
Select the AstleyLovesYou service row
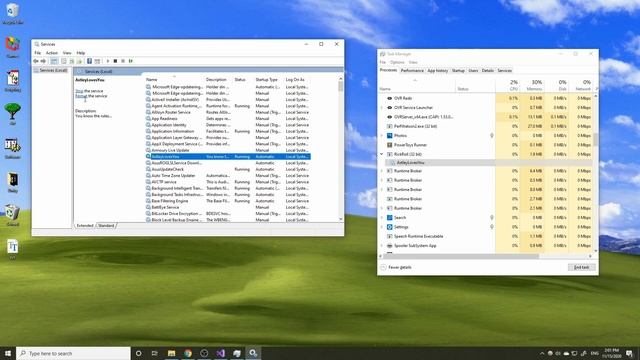pyautogui.click(x=228, y=157)
